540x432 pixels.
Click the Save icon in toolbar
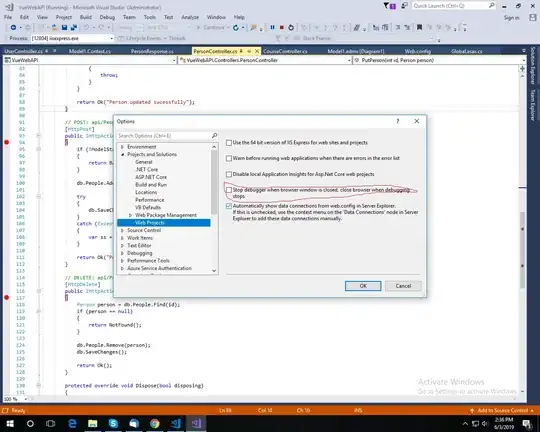tap(64, 28)
